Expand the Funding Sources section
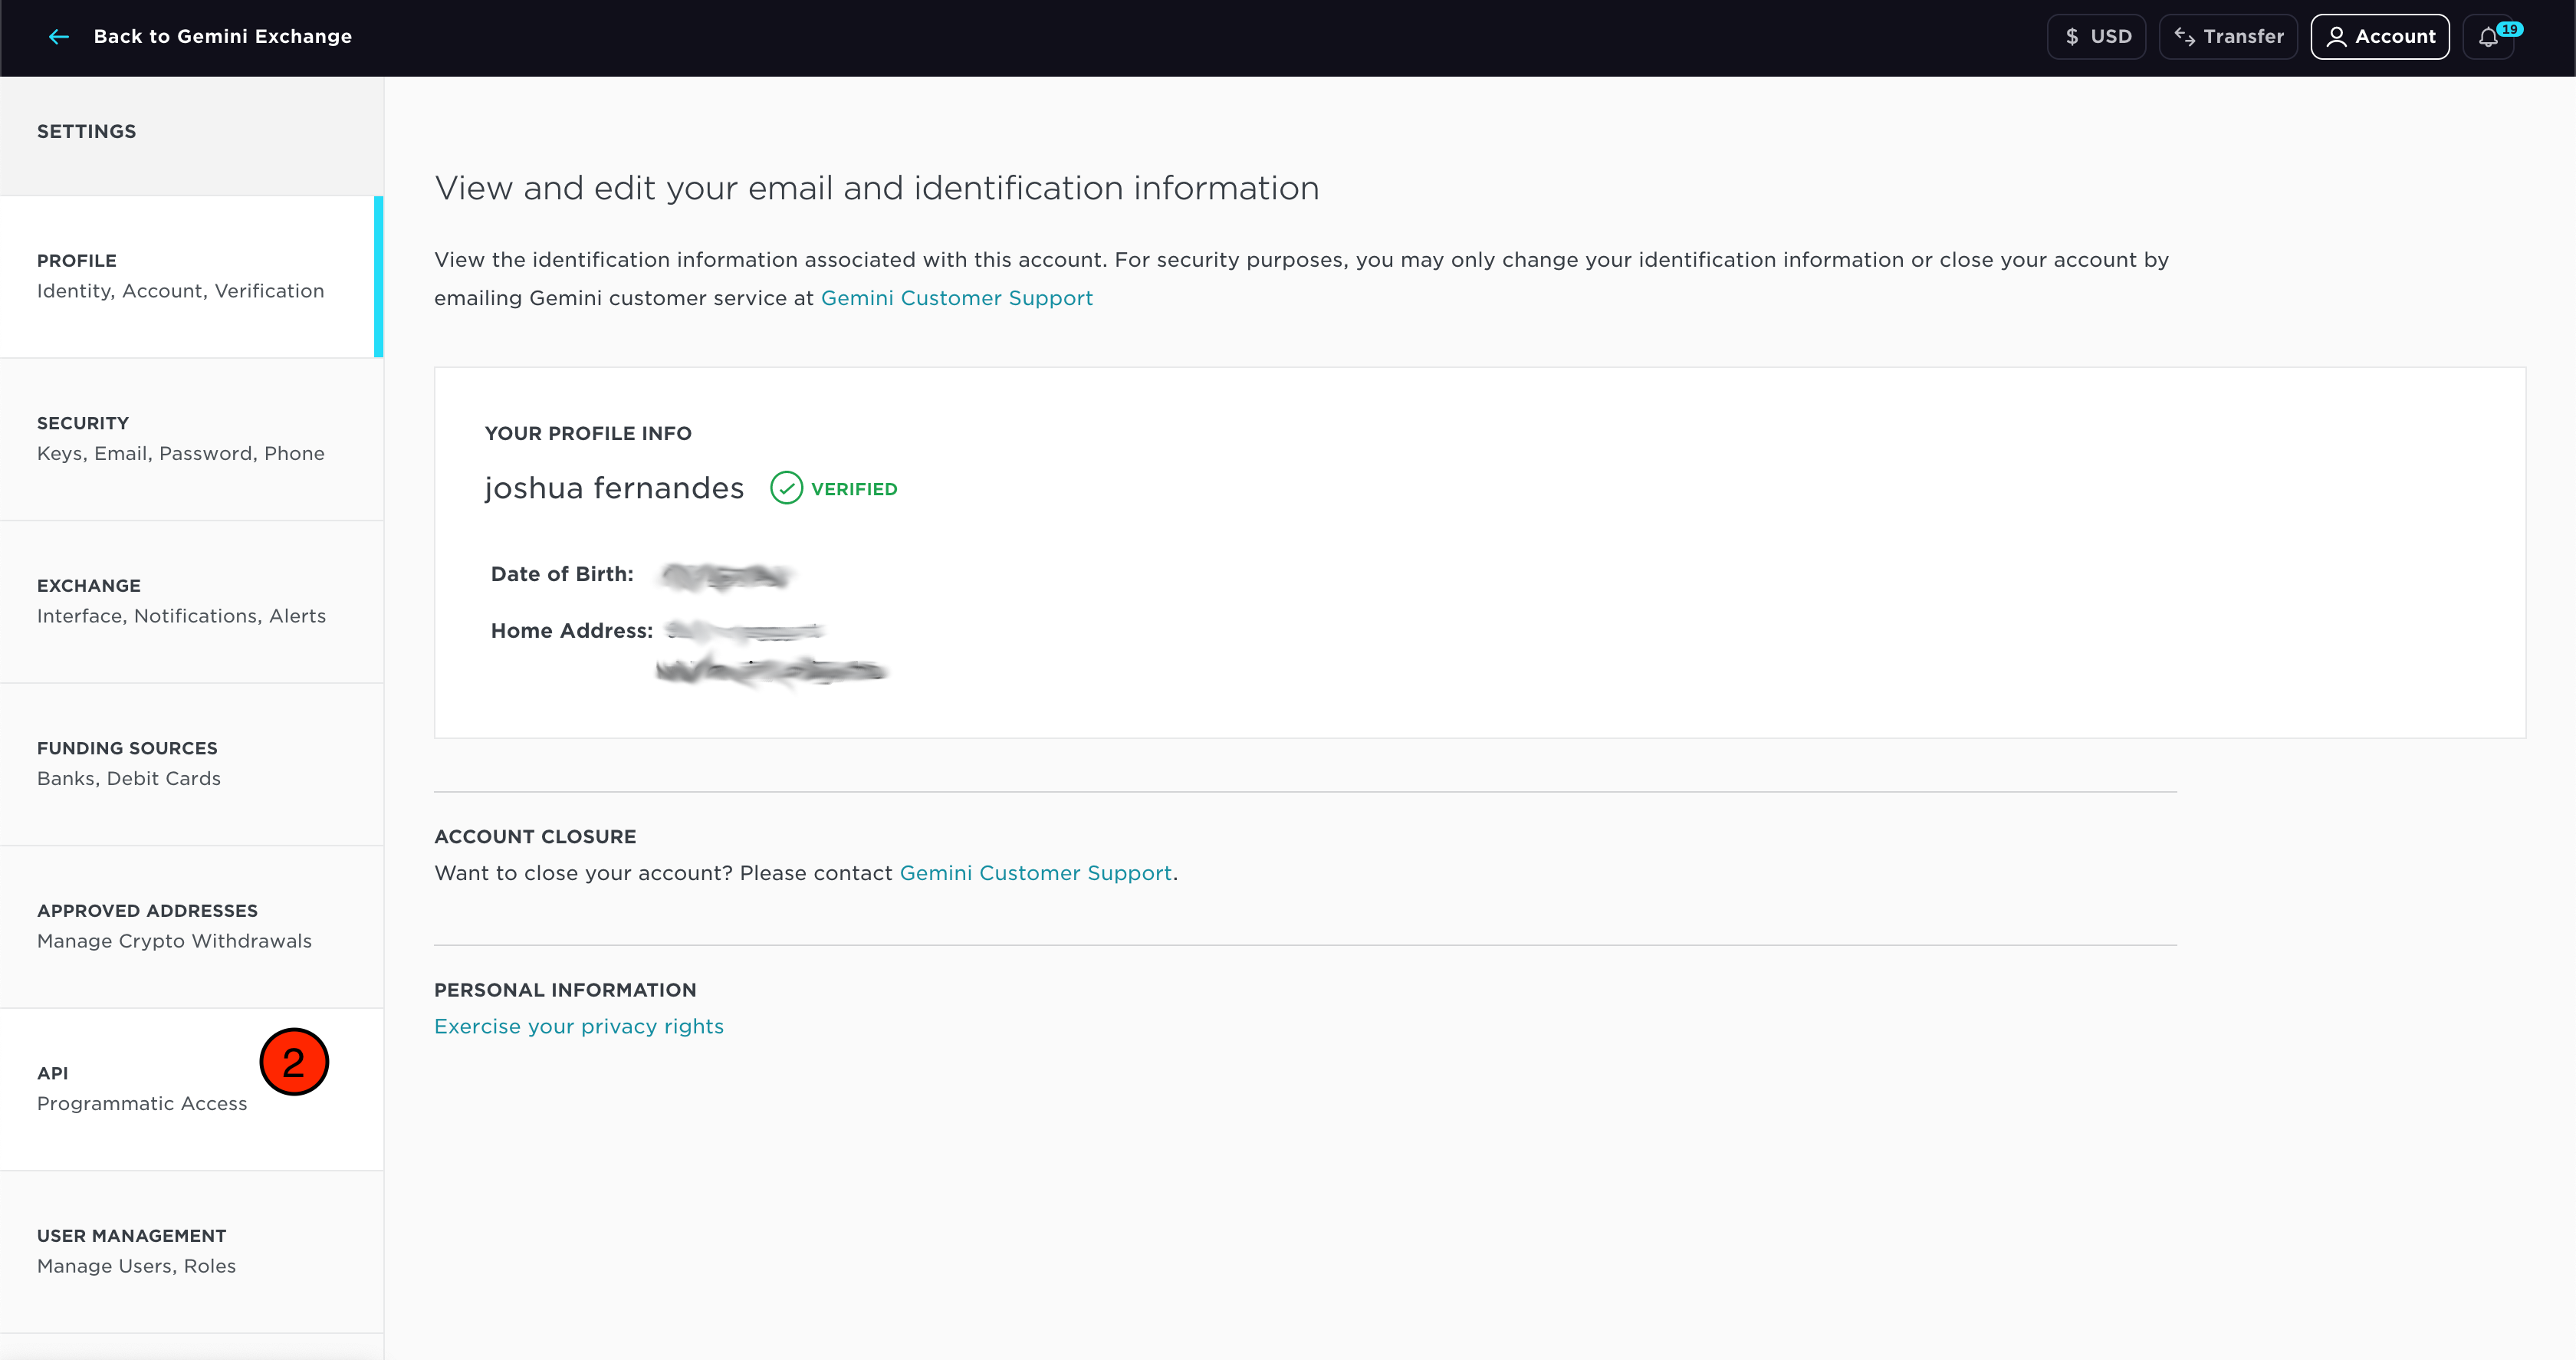Screen dimensions: 2576x1360 click(191, 762)
